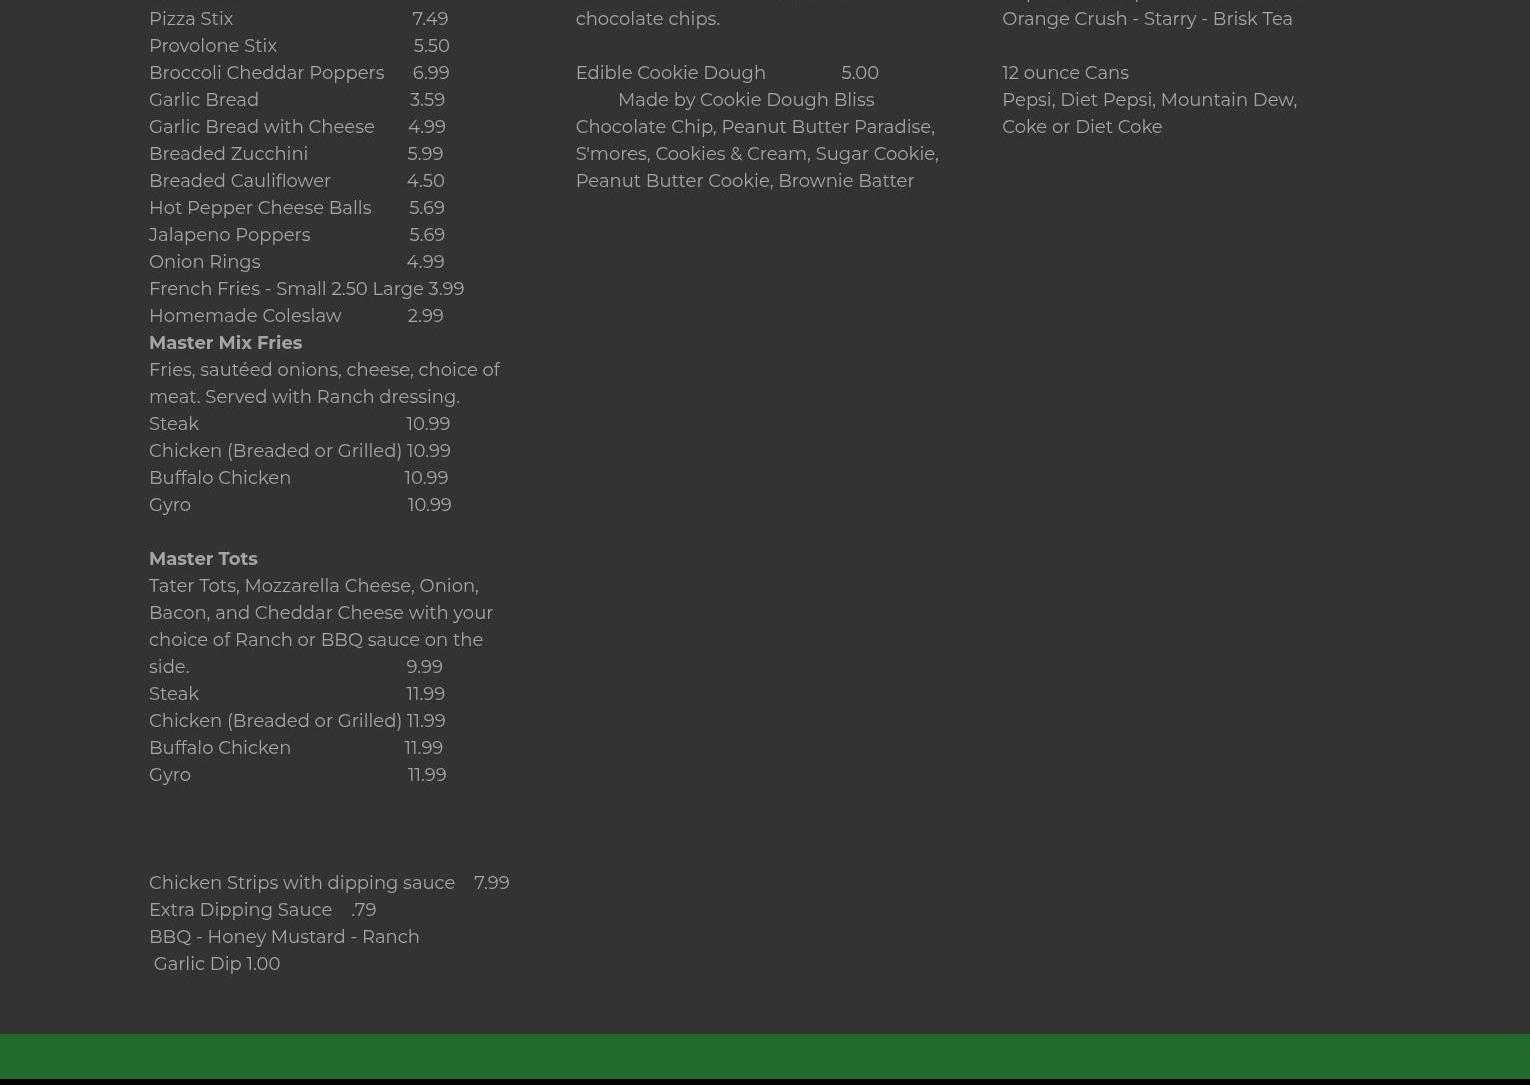Click the Breaded Zucchini item
This screenshot has width=1530, height=1085.
tap(228, 154)
